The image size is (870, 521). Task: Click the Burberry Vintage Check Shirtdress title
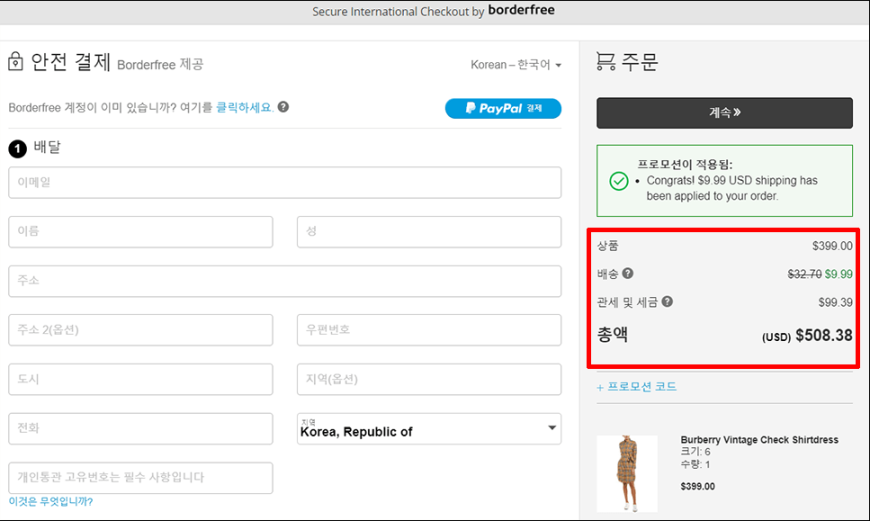tap(759, 439)
